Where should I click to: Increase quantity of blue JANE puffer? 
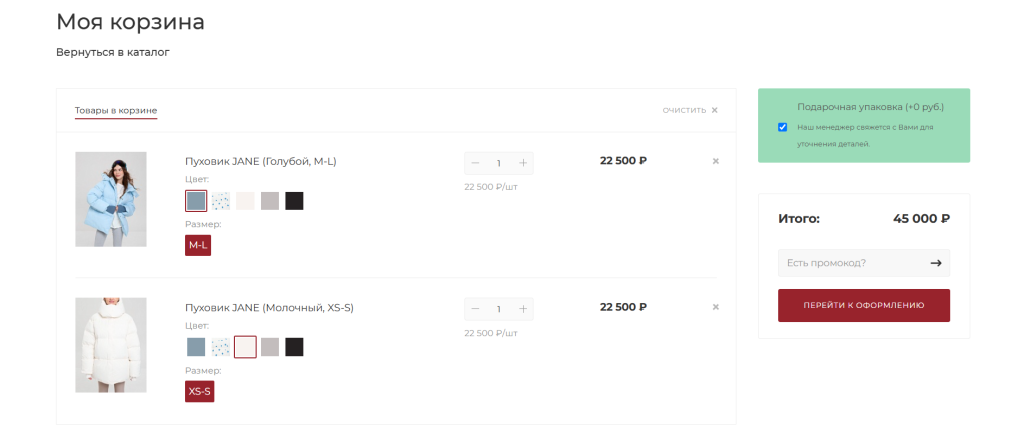tap(523, 163)
